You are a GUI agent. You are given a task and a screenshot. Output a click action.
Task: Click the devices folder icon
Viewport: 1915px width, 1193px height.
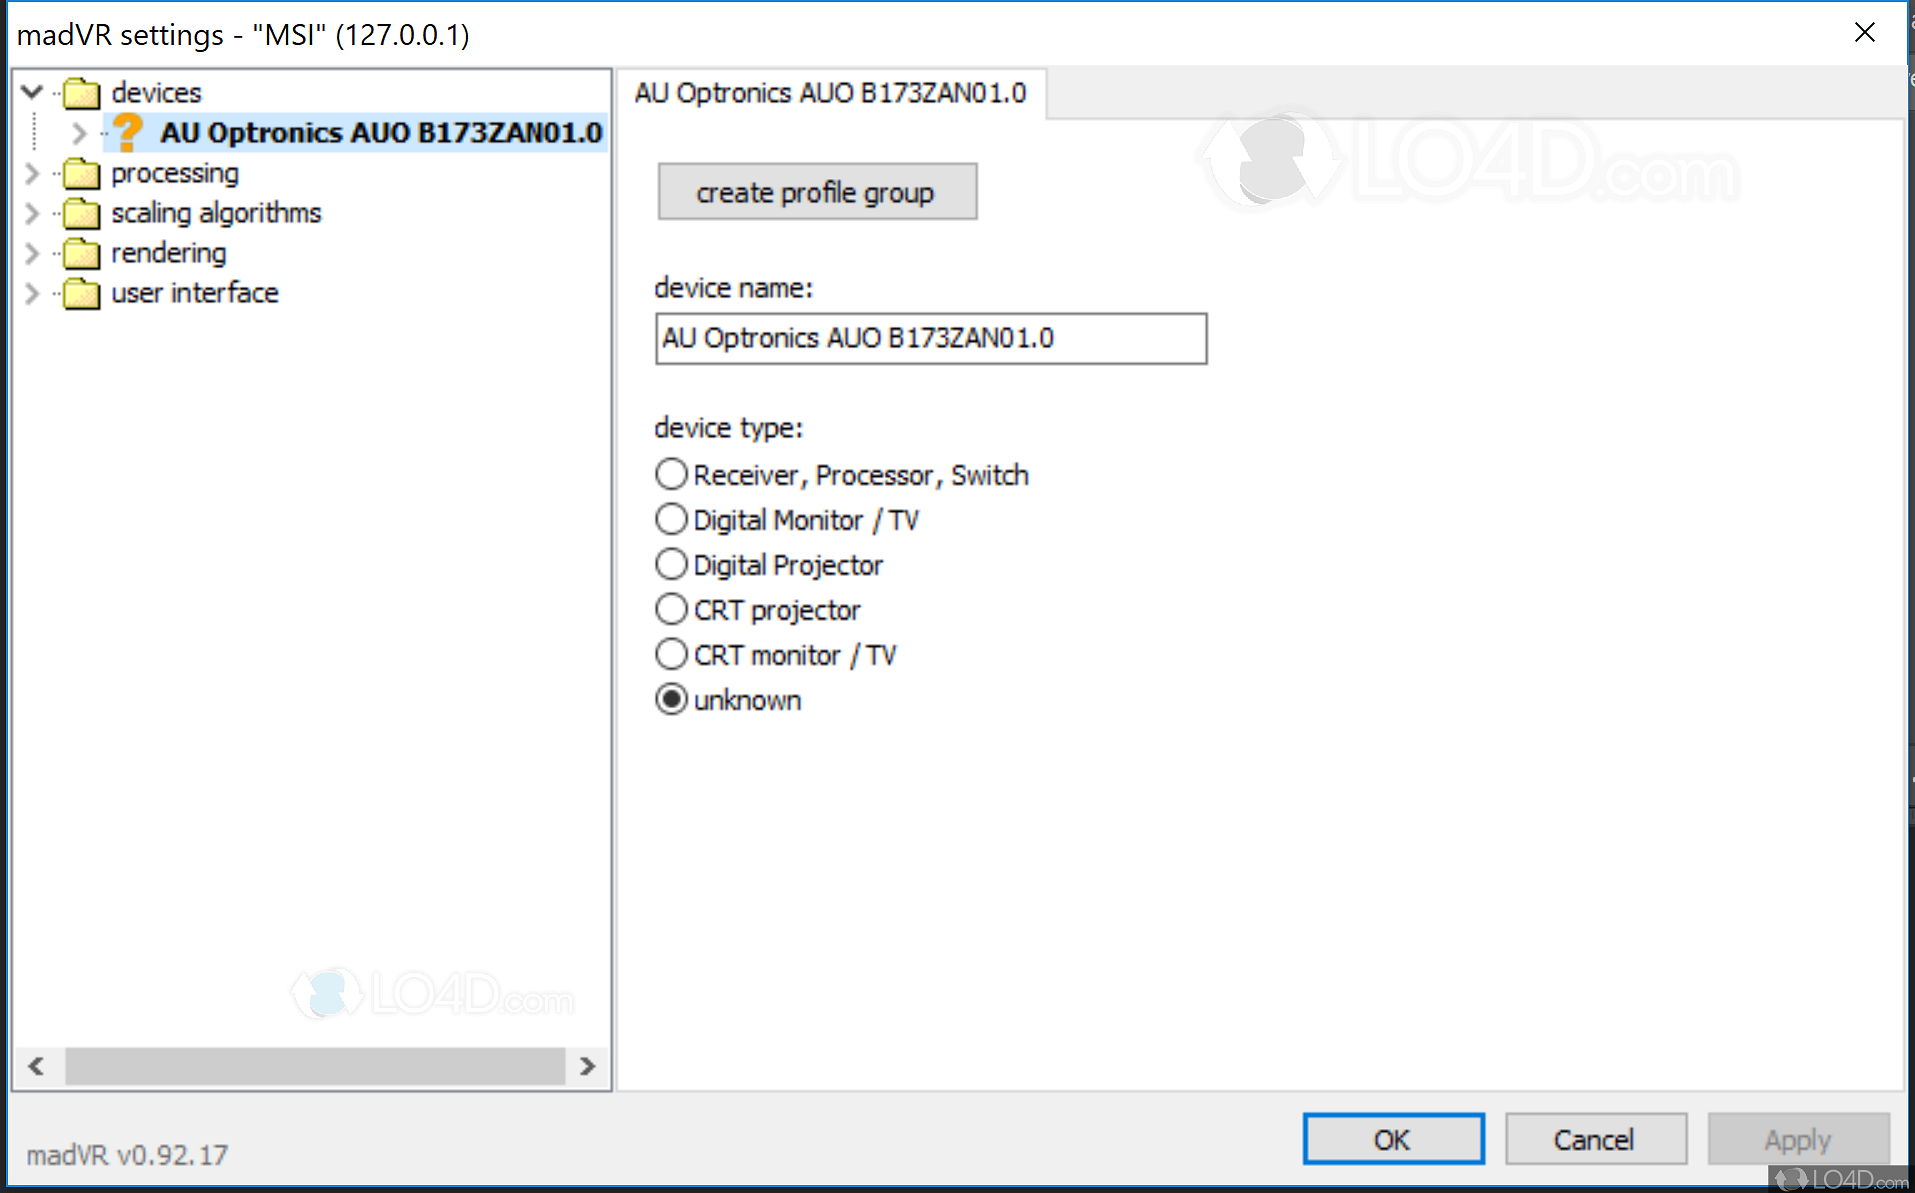[x=82, y=93]
